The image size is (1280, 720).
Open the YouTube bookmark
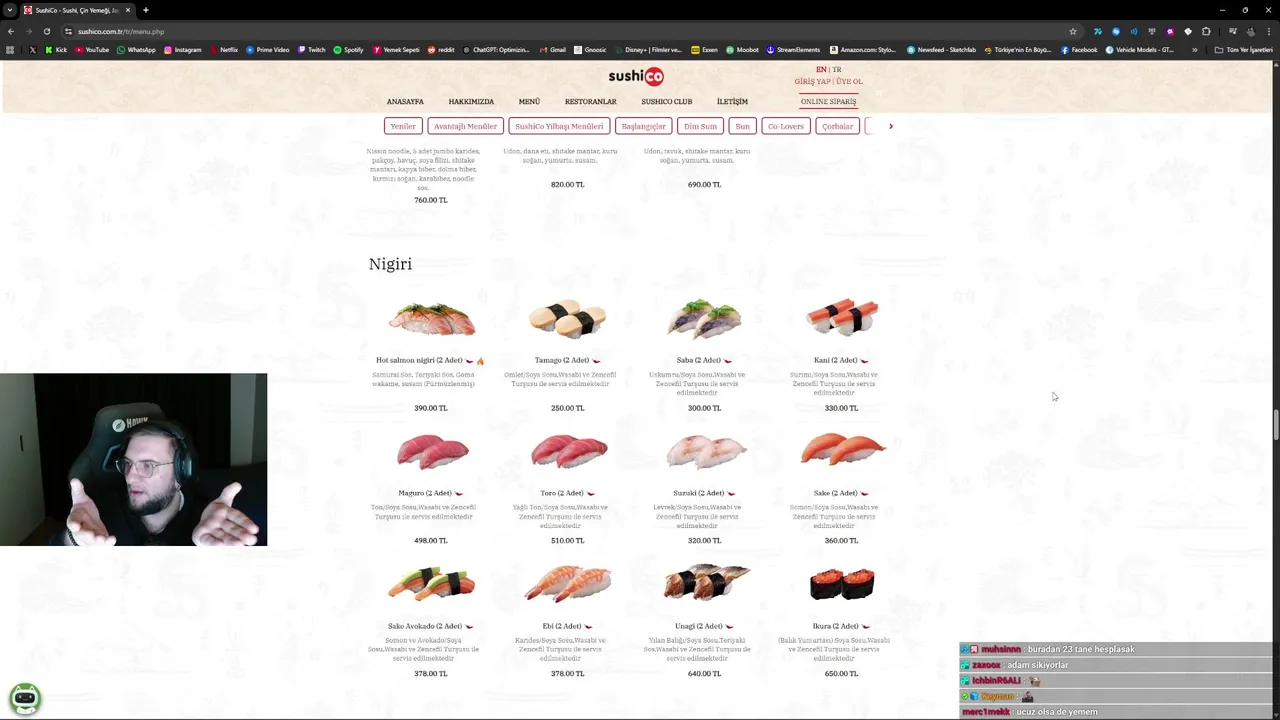pyautogui.click(x=91, y=50)
